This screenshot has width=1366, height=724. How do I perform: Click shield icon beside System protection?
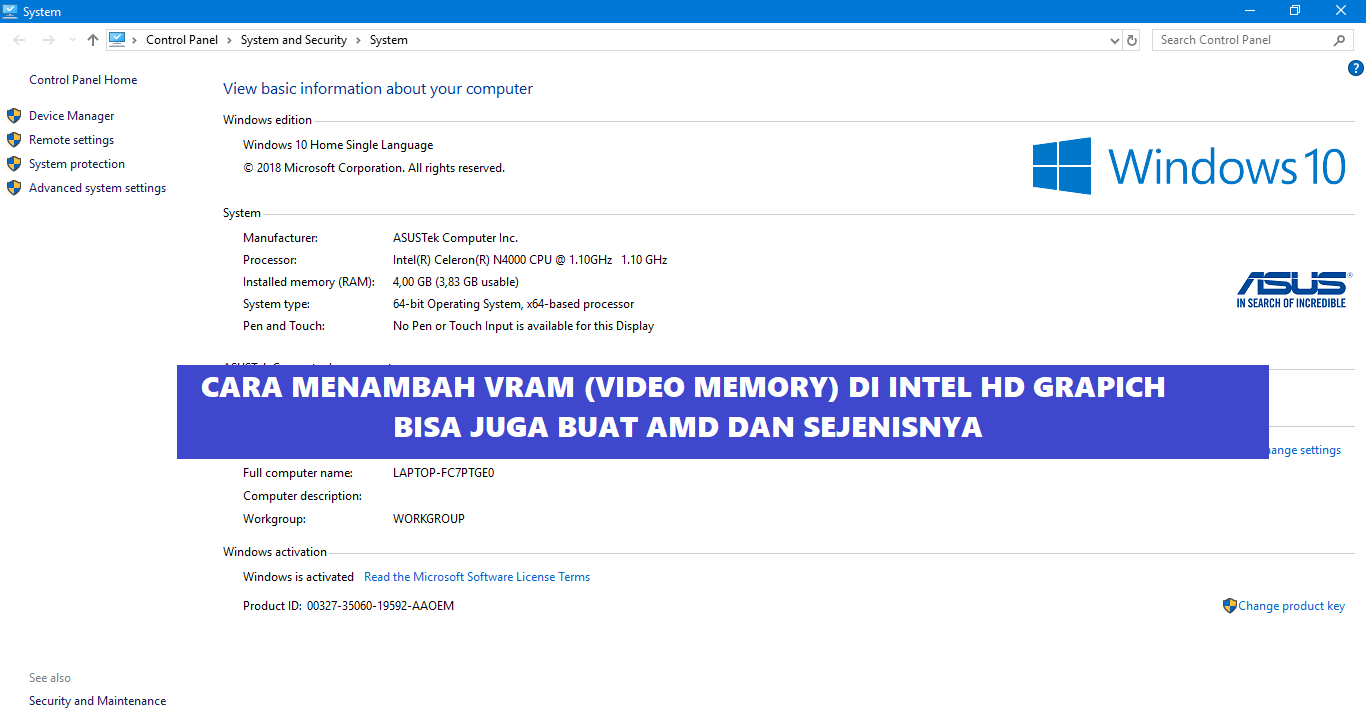[14, 164]
